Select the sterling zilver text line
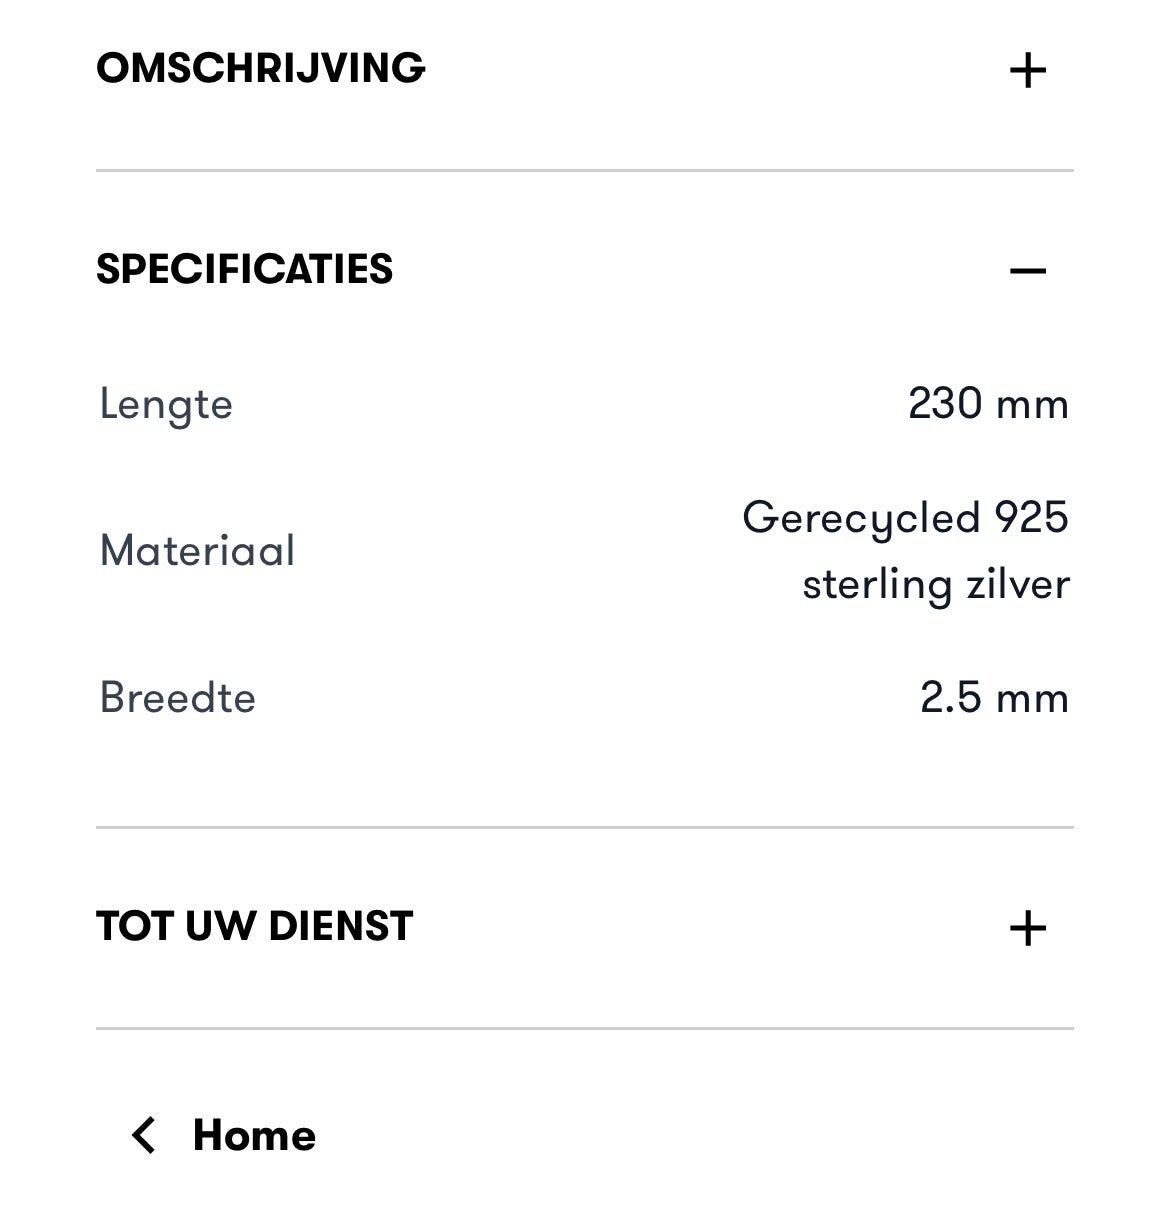The height and width of the screenshot is (1229, 1170). 935,584
